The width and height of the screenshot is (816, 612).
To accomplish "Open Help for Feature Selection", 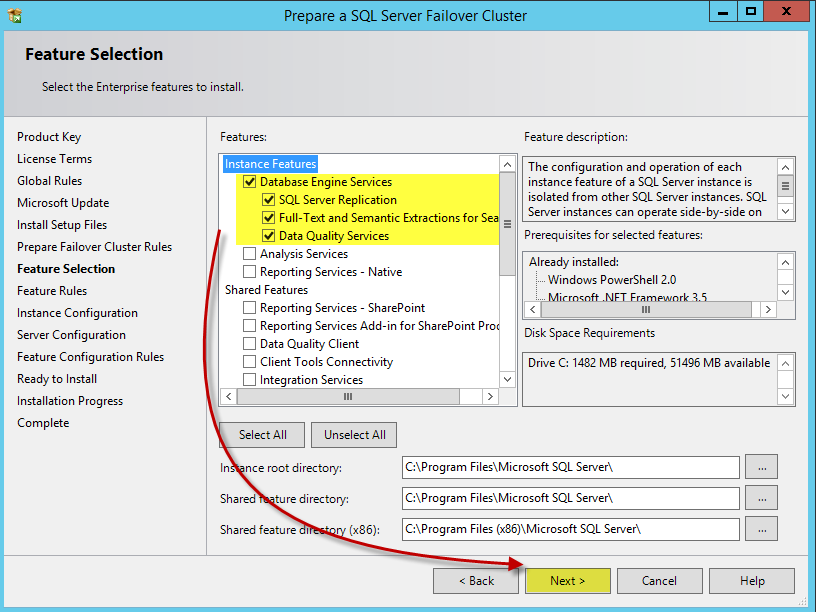I will click(x=751, y=581).
